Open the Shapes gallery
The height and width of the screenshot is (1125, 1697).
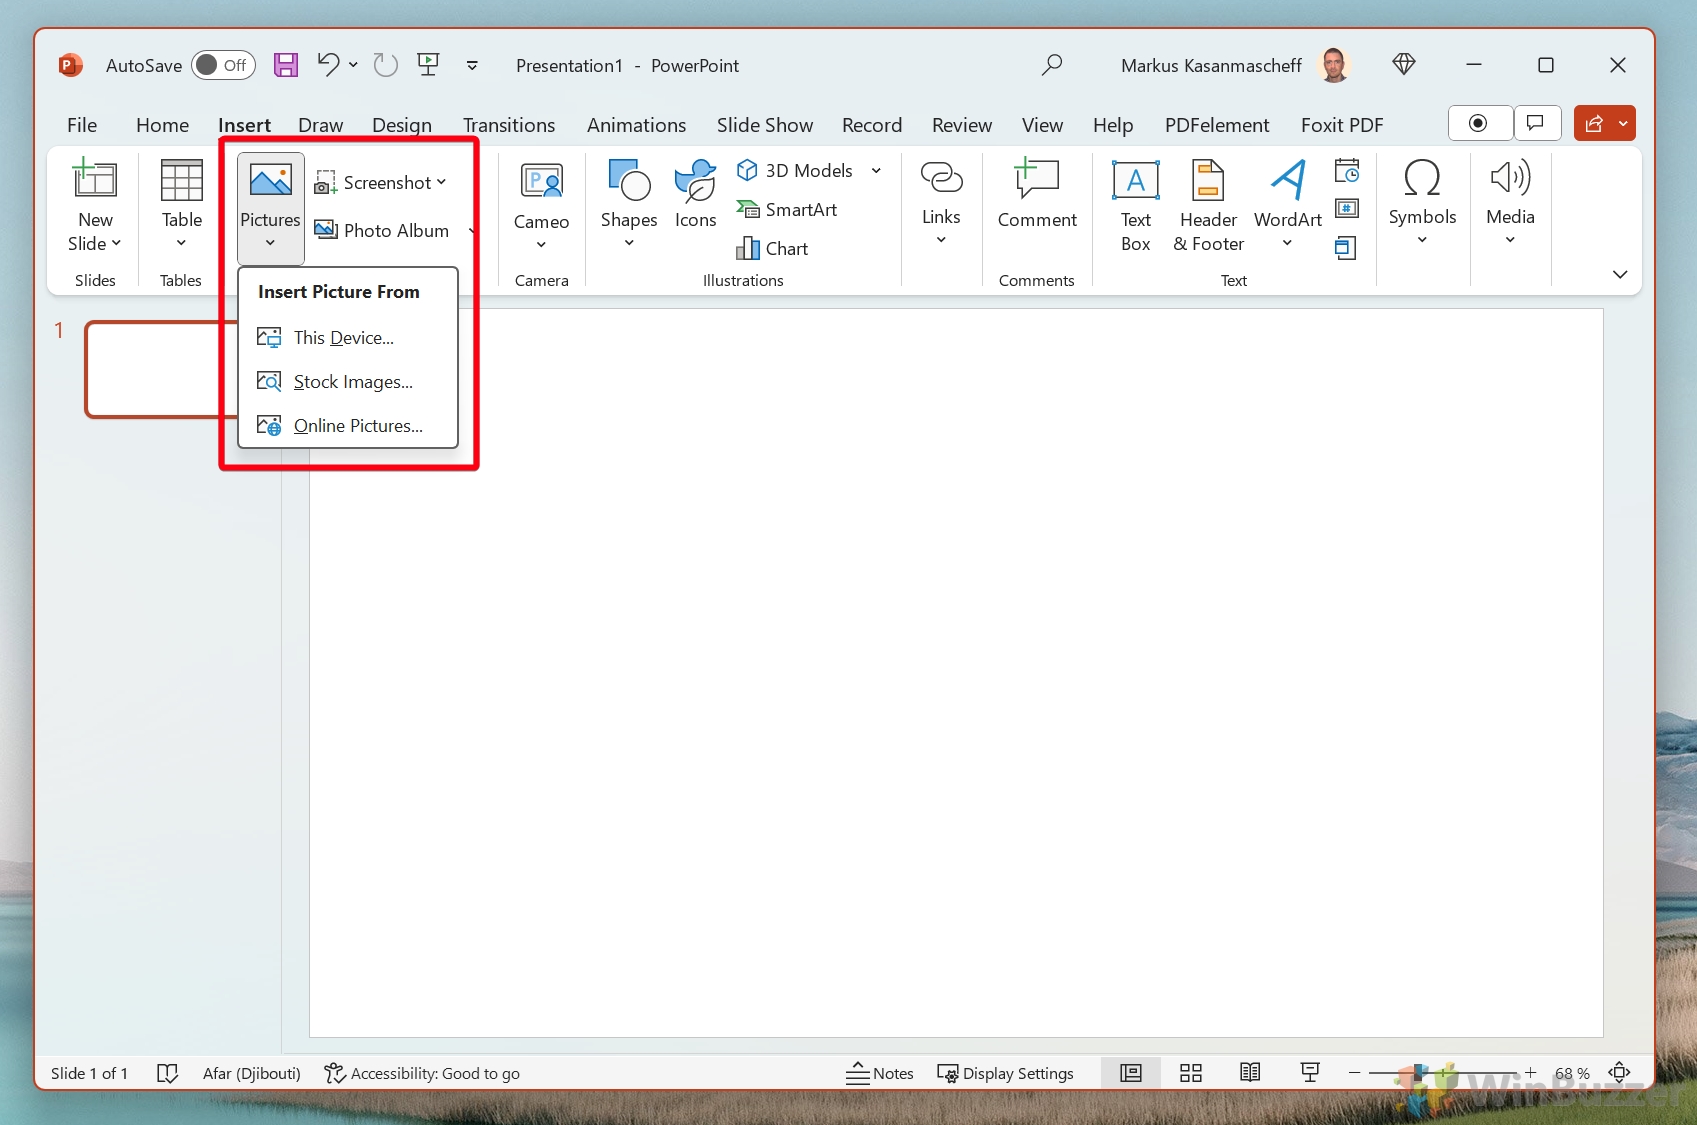629,205
